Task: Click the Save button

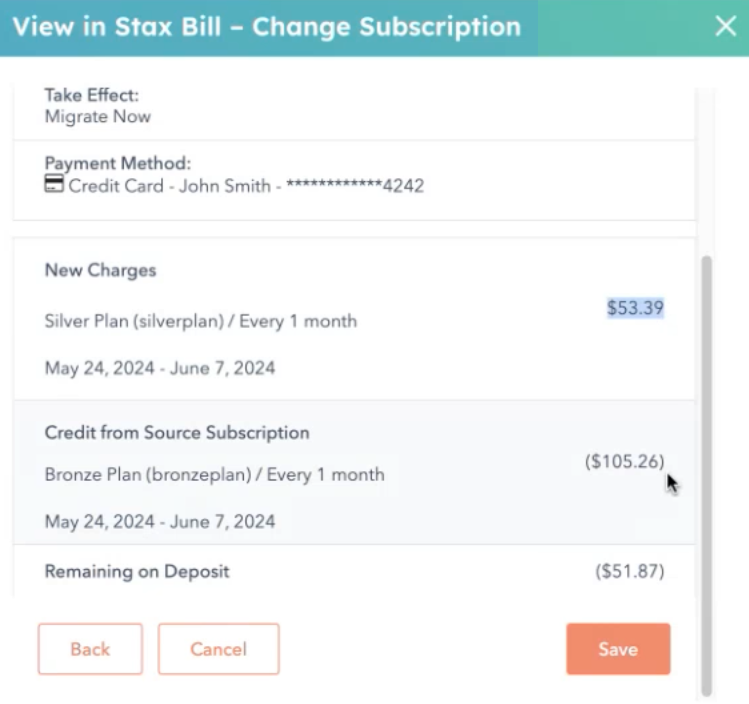Action: pos(618,649)
